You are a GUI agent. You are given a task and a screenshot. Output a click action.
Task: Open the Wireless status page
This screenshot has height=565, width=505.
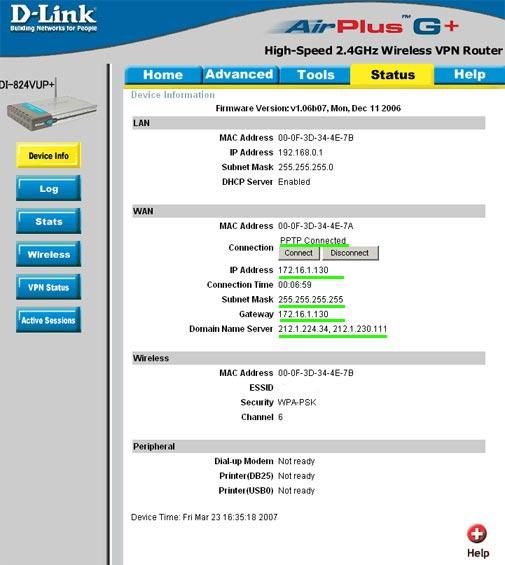coord(49,254)
